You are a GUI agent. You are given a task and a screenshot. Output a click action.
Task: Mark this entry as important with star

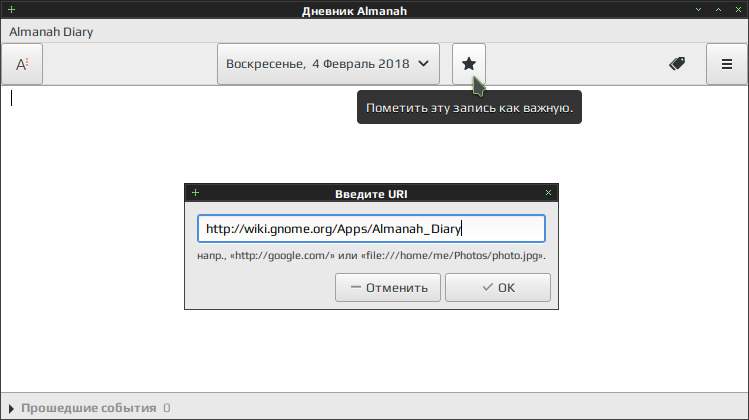(469, 64)
